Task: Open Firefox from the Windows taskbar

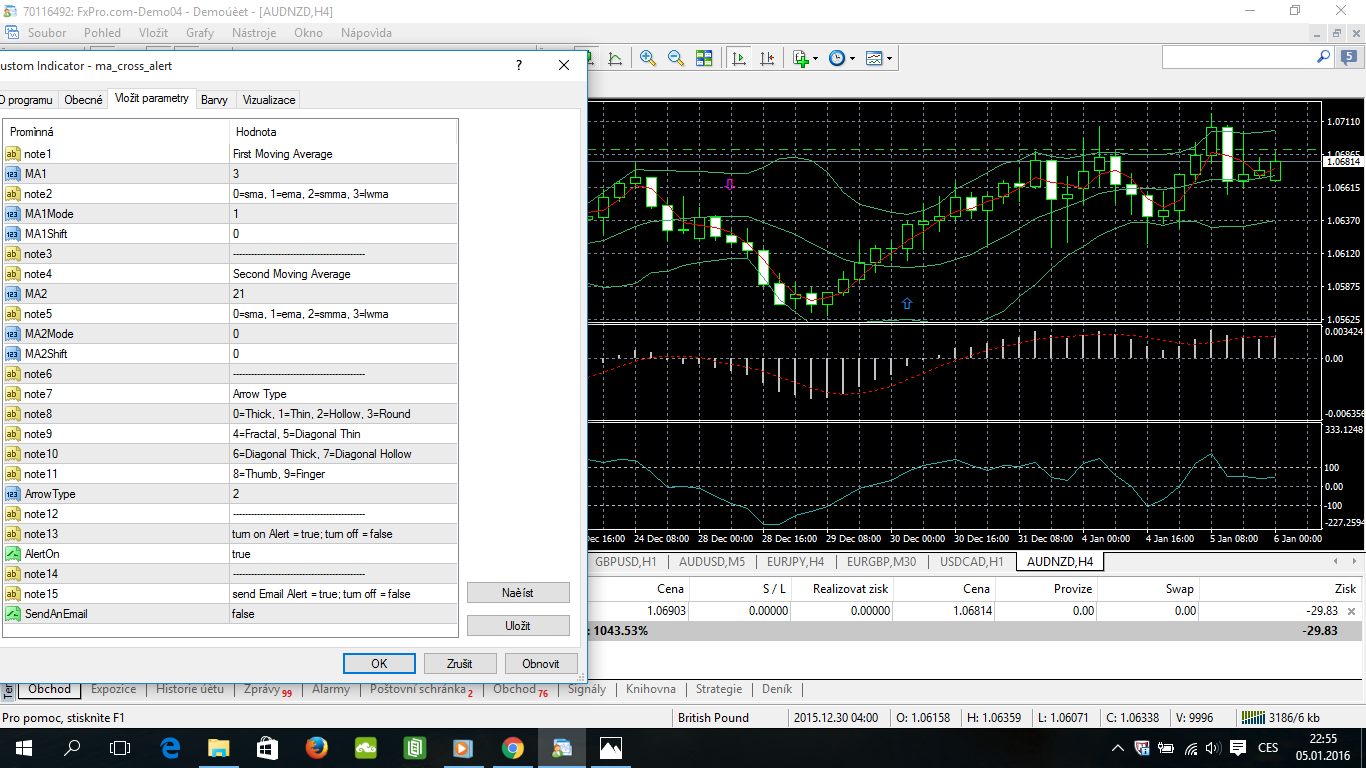Action: pos(317,747)
